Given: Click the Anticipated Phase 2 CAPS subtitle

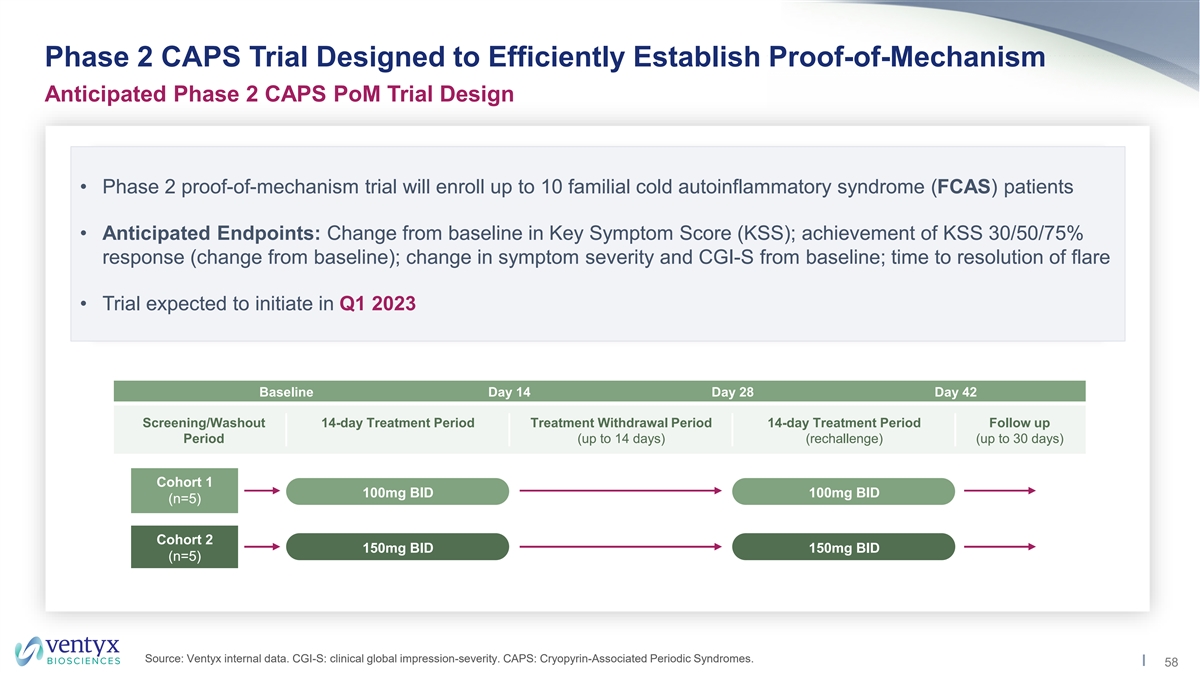Looking at the screenshot, I should click(279, 95).
